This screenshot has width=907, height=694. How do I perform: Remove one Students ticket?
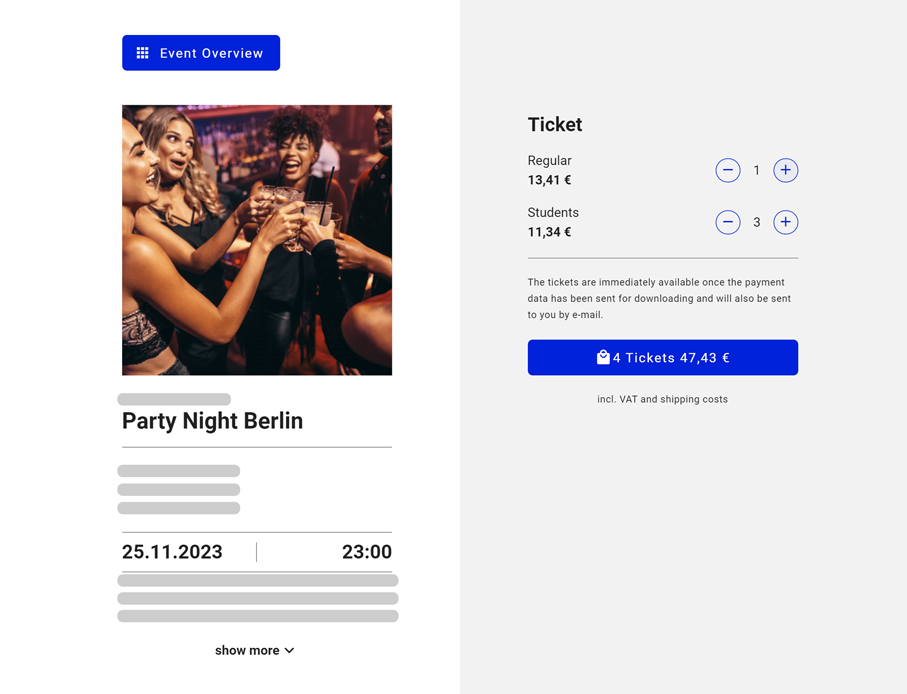click(728, 222)
